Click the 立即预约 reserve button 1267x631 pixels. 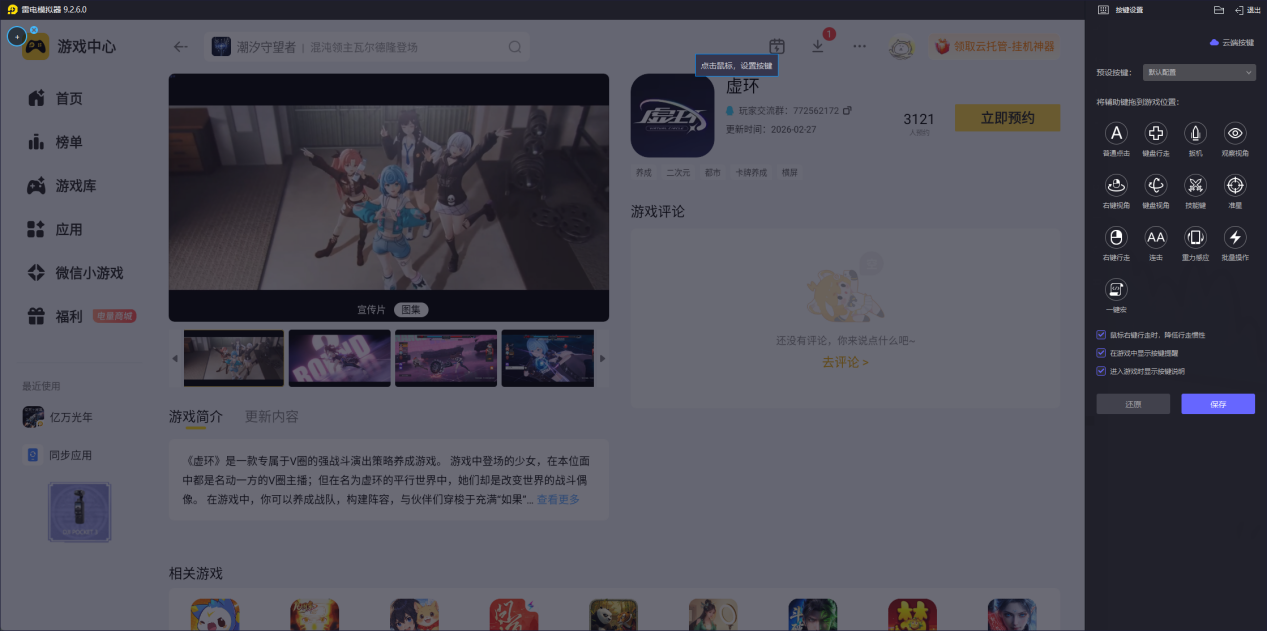pyautogui.click(x=1007, y=118)
